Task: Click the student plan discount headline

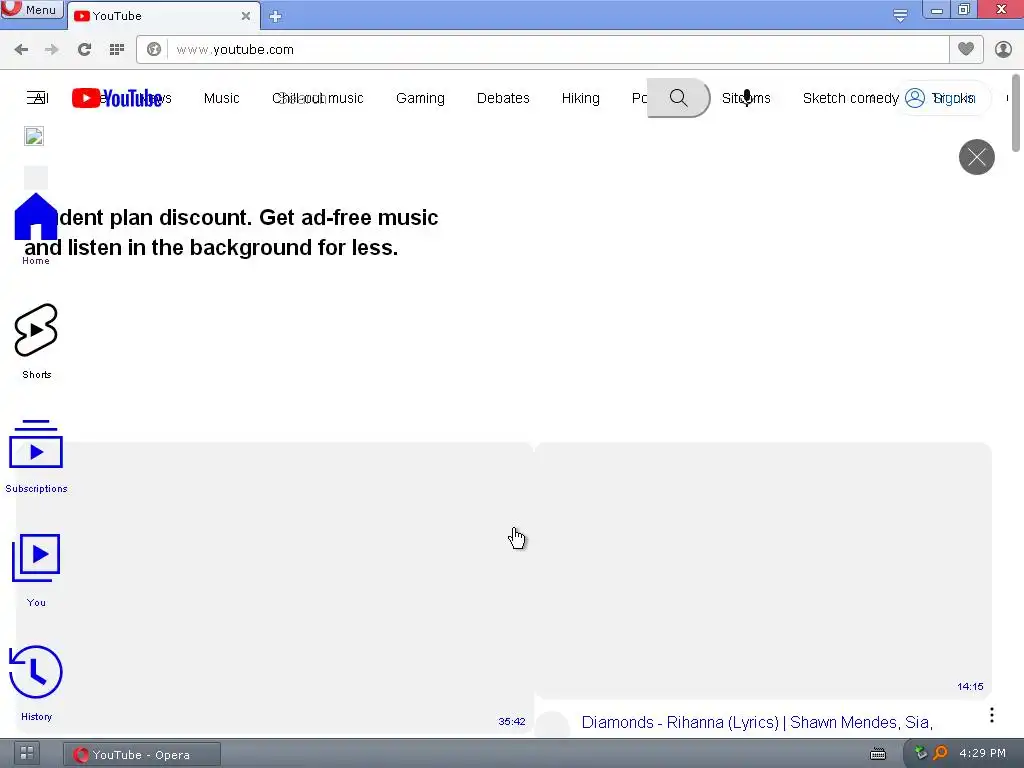Action: tap(231, 232)
